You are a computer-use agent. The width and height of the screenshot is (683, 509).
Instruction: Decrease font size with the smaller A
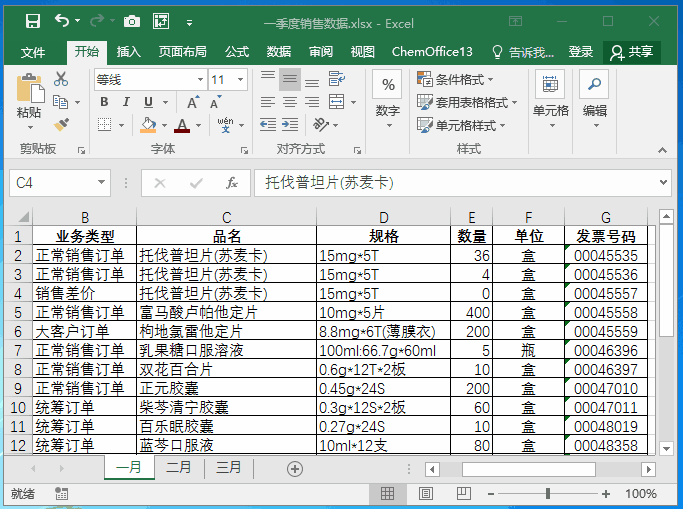click(215, 102)
